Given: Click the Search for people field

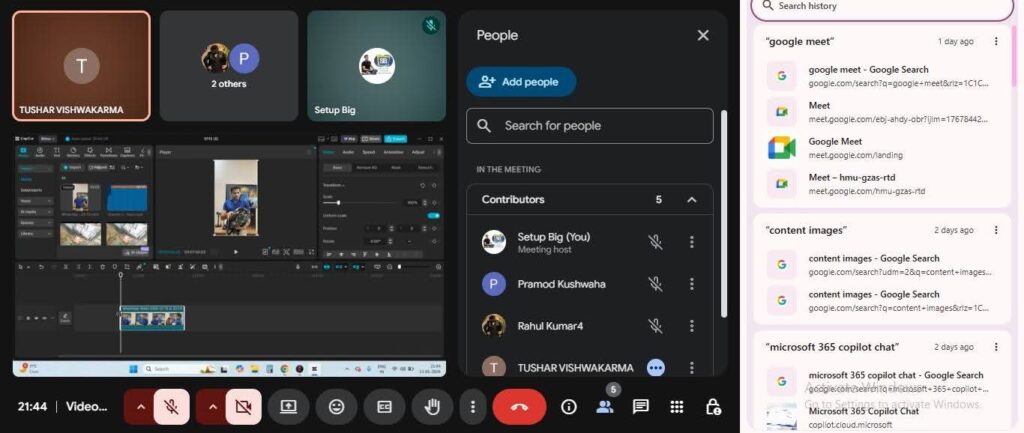Looking at the screenshot, I should point(590,126).
